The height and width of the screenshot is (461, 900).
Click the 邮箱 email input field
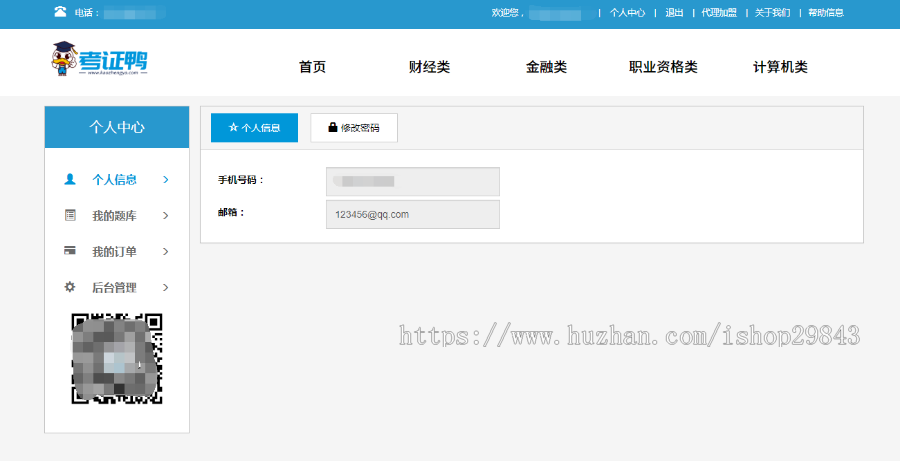412,214
